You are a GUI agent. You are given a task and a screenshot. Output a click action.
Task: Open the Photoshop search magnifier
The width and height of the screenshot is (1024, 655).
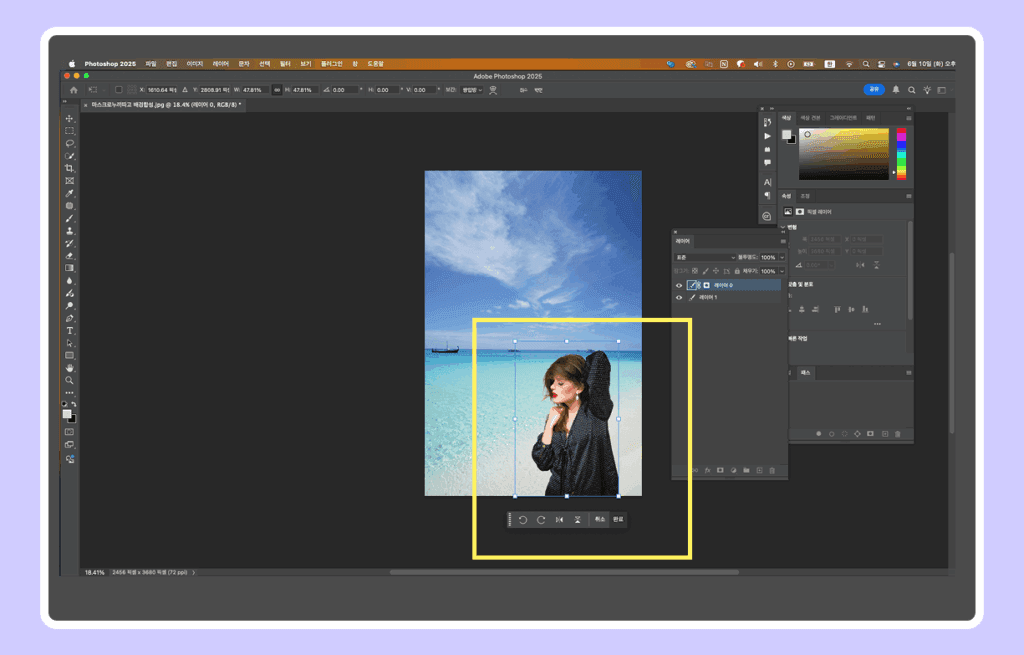point(912,90)
